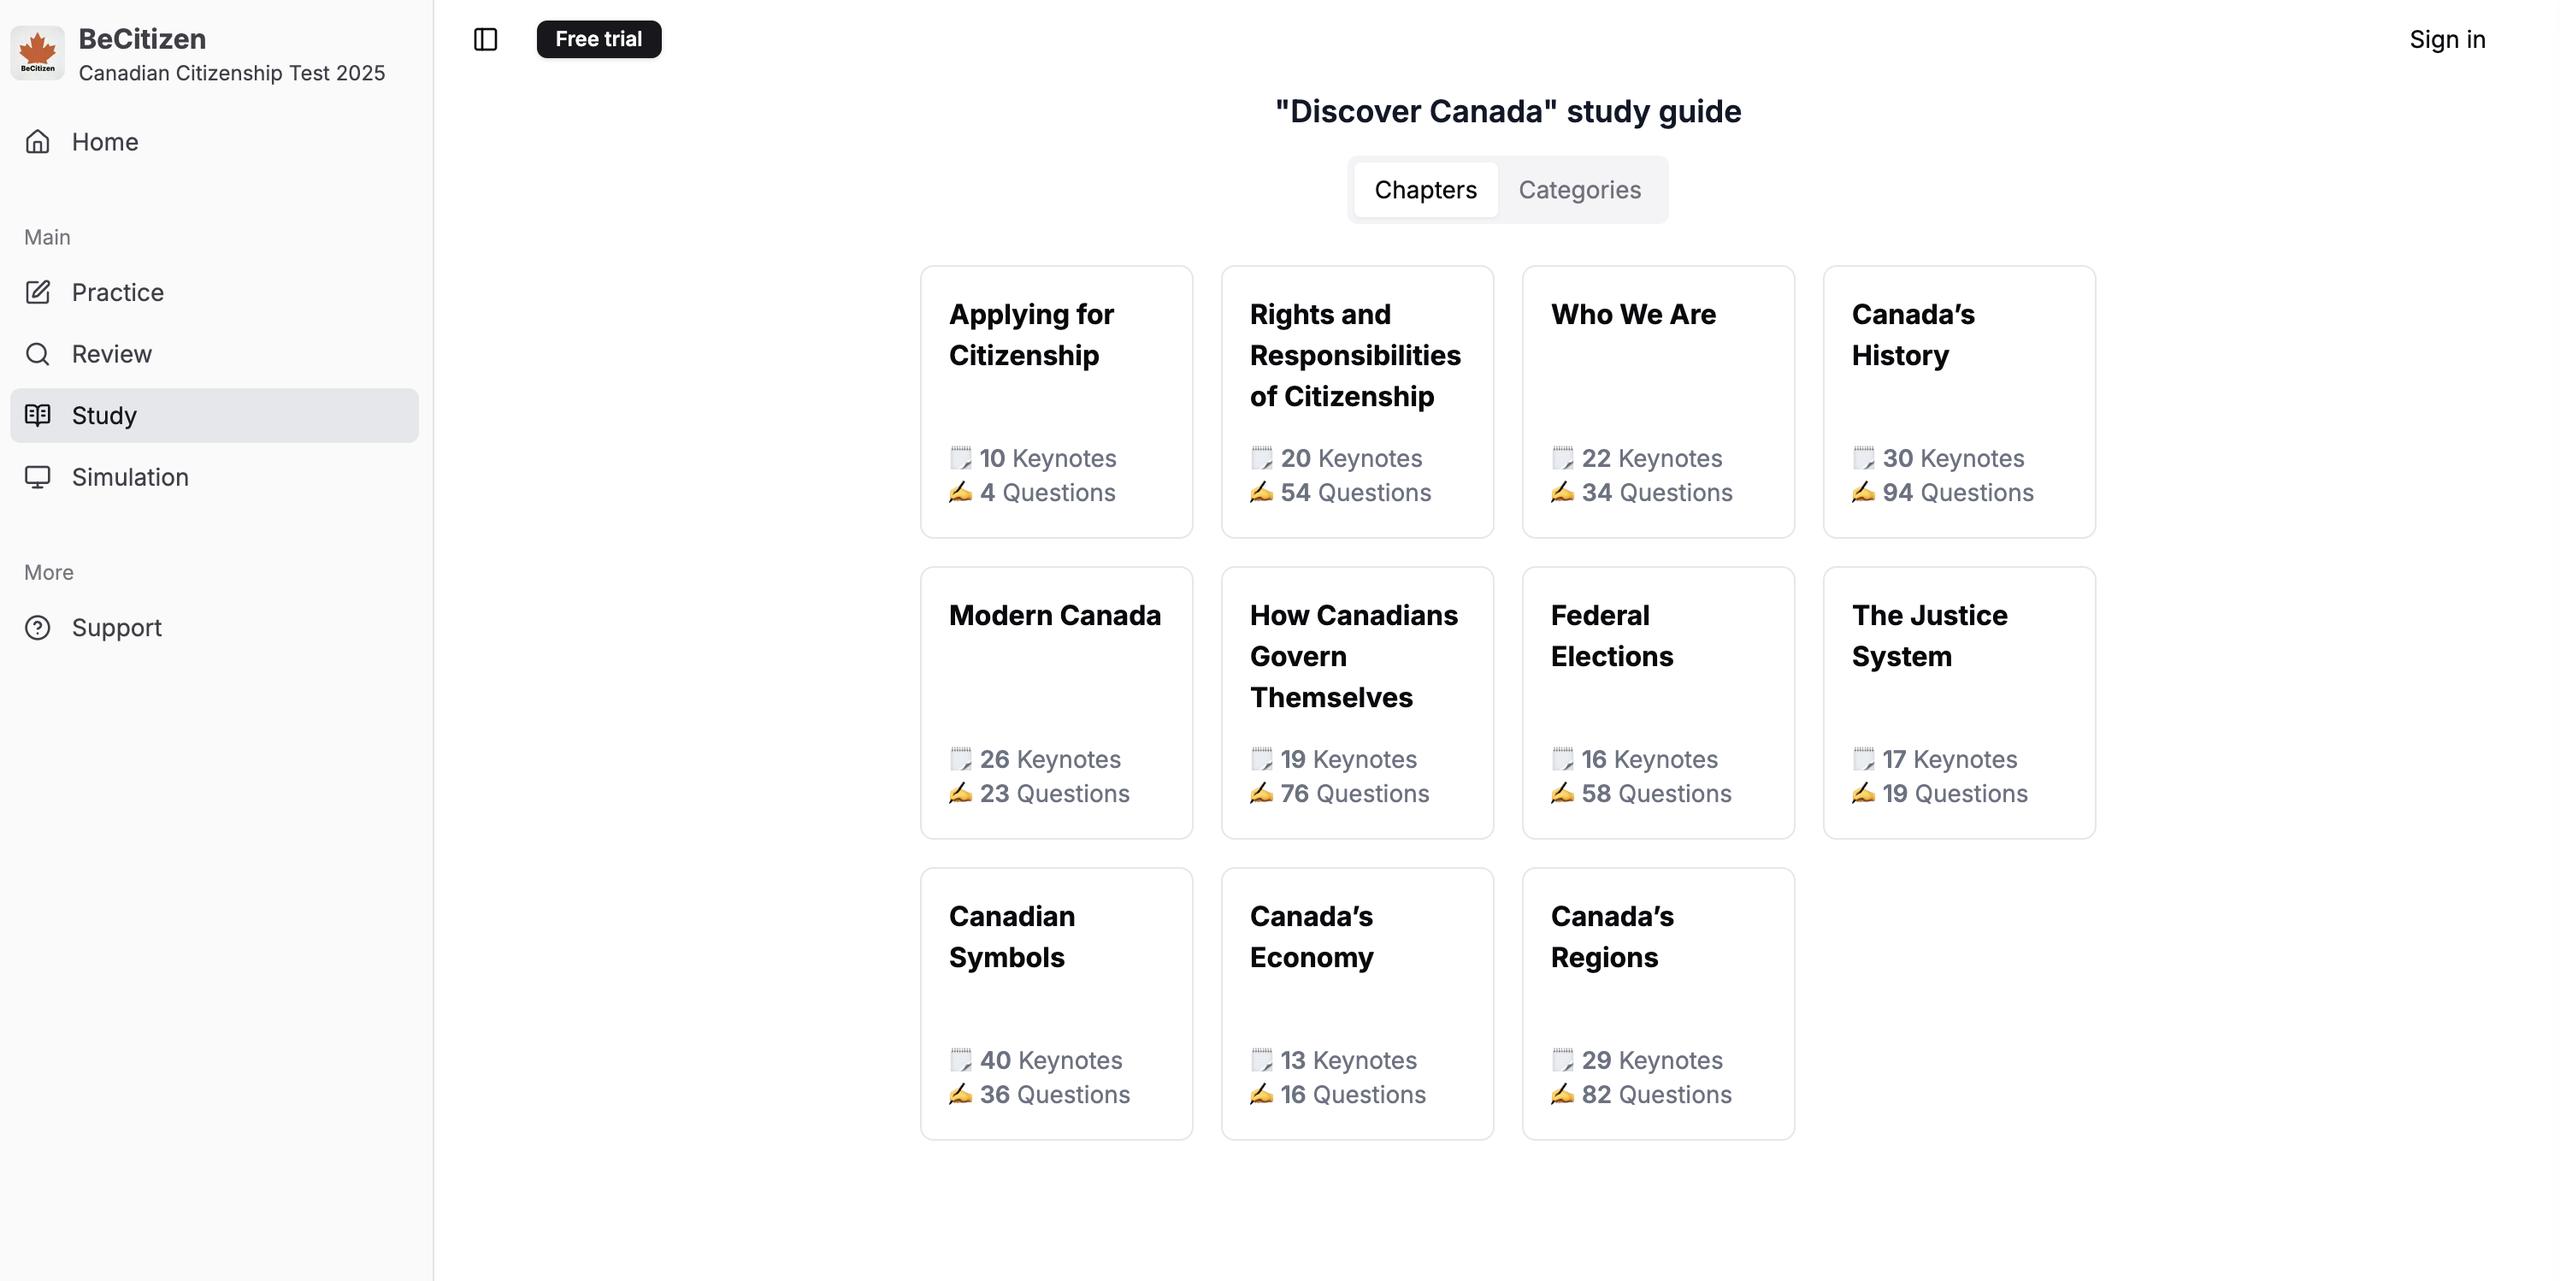Screen dimensions: 2560x1281
Task: Click the Simulation monitor icon
Action: 38,477
